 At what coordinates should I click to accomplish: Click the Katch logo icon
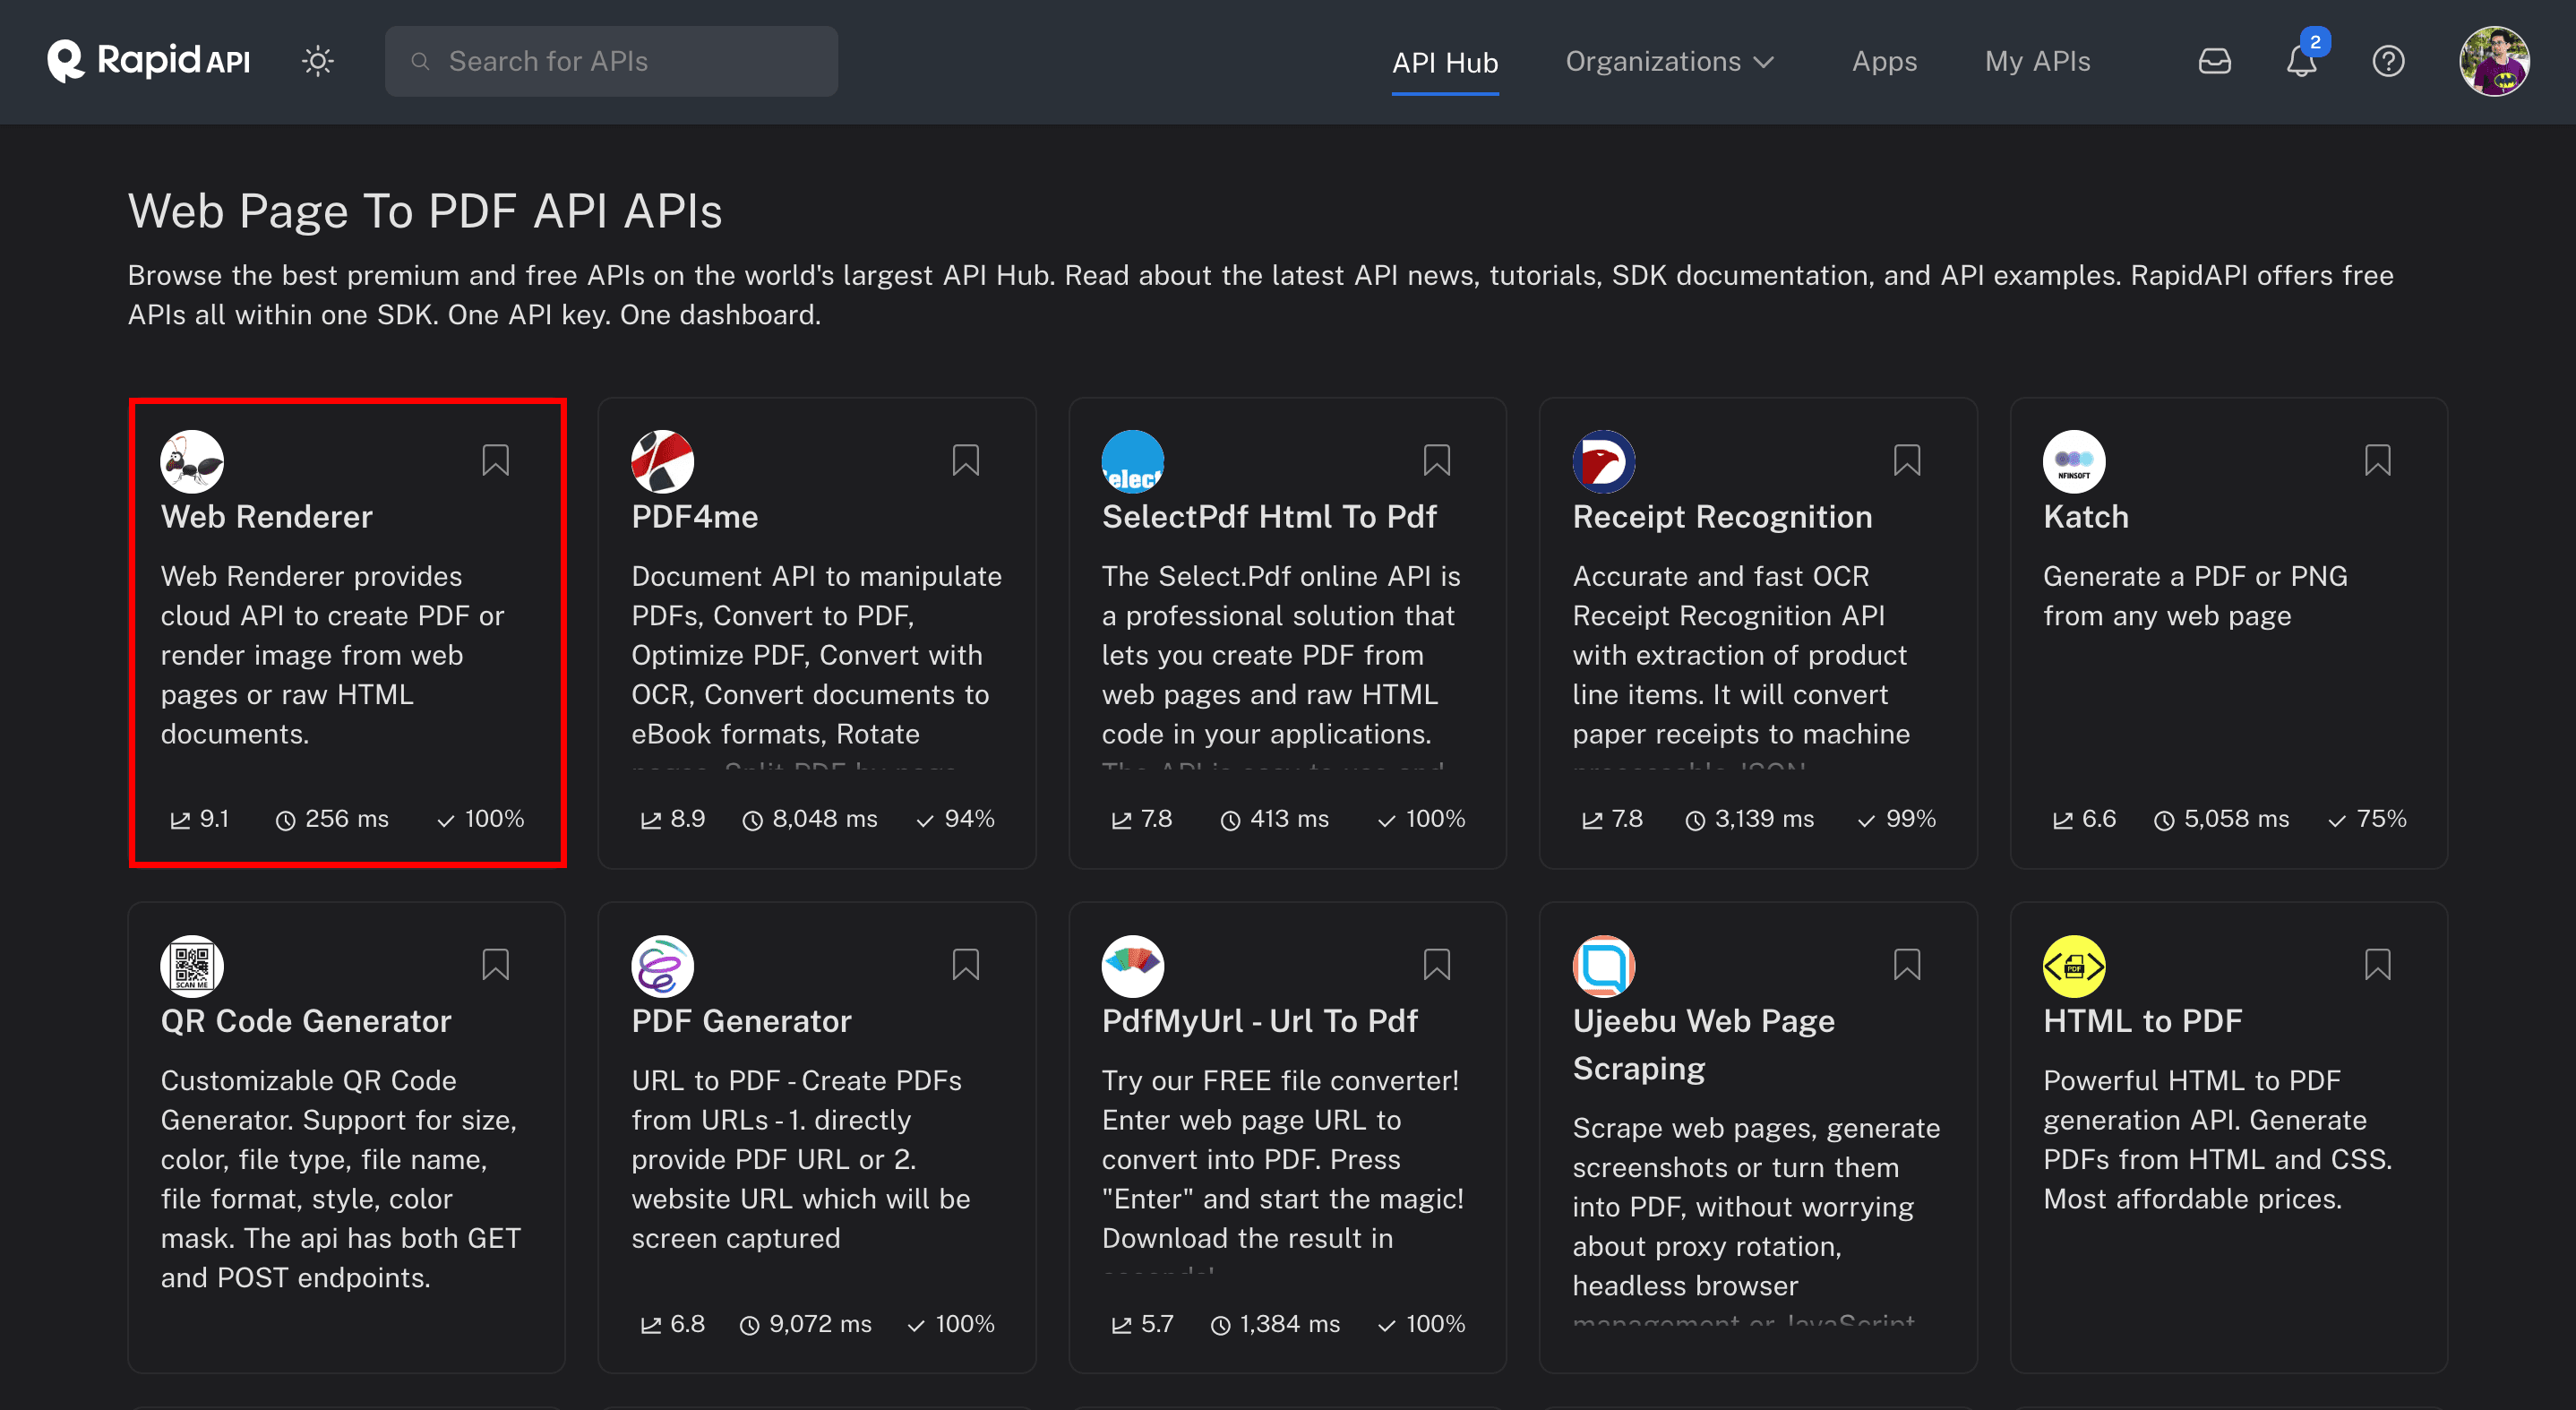2073,461
